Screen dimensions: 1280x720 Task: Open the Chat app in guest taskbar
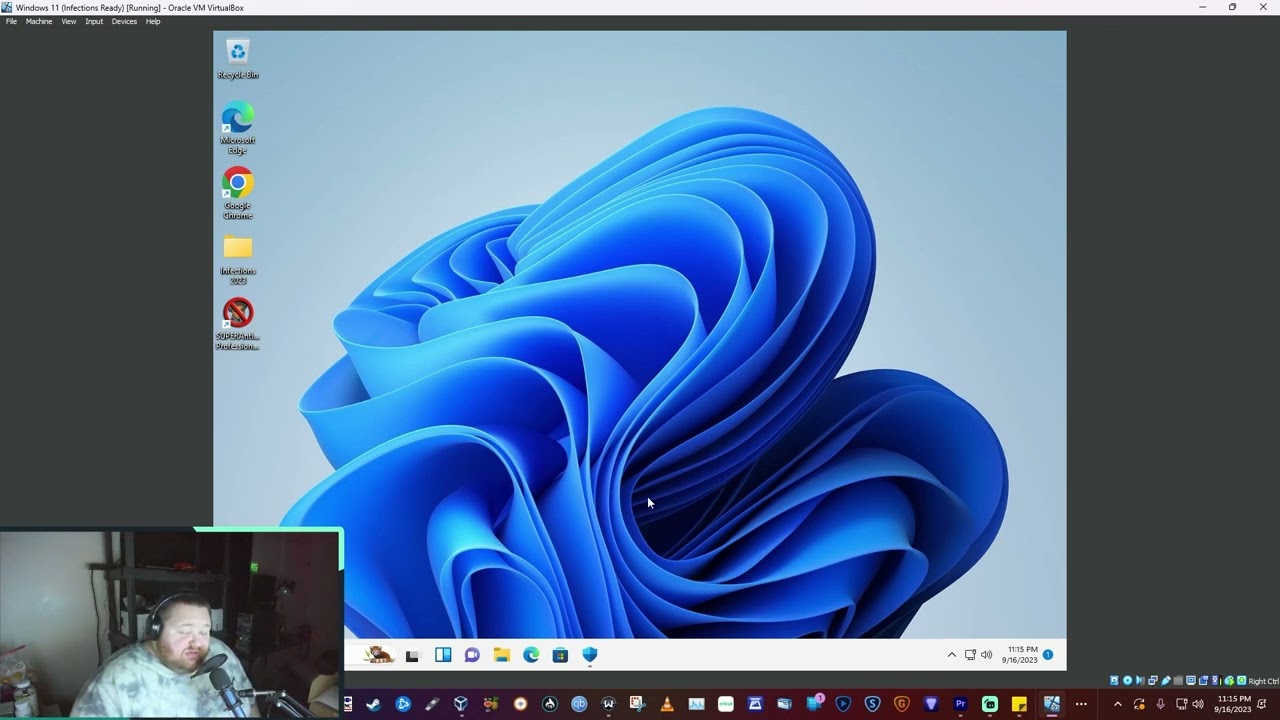coord(472,655)
